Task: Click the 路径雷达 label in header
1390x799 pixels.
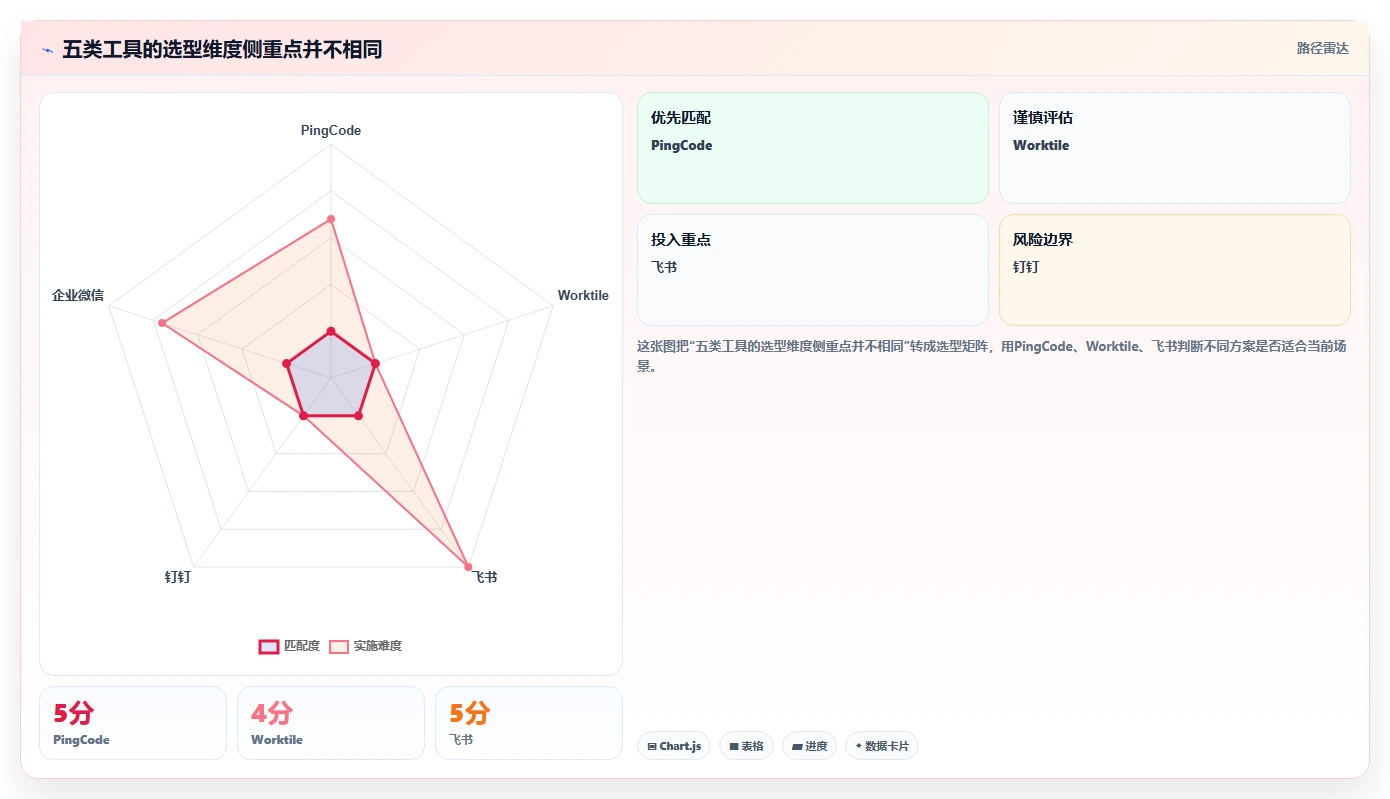Action: tap(1322, 48)
